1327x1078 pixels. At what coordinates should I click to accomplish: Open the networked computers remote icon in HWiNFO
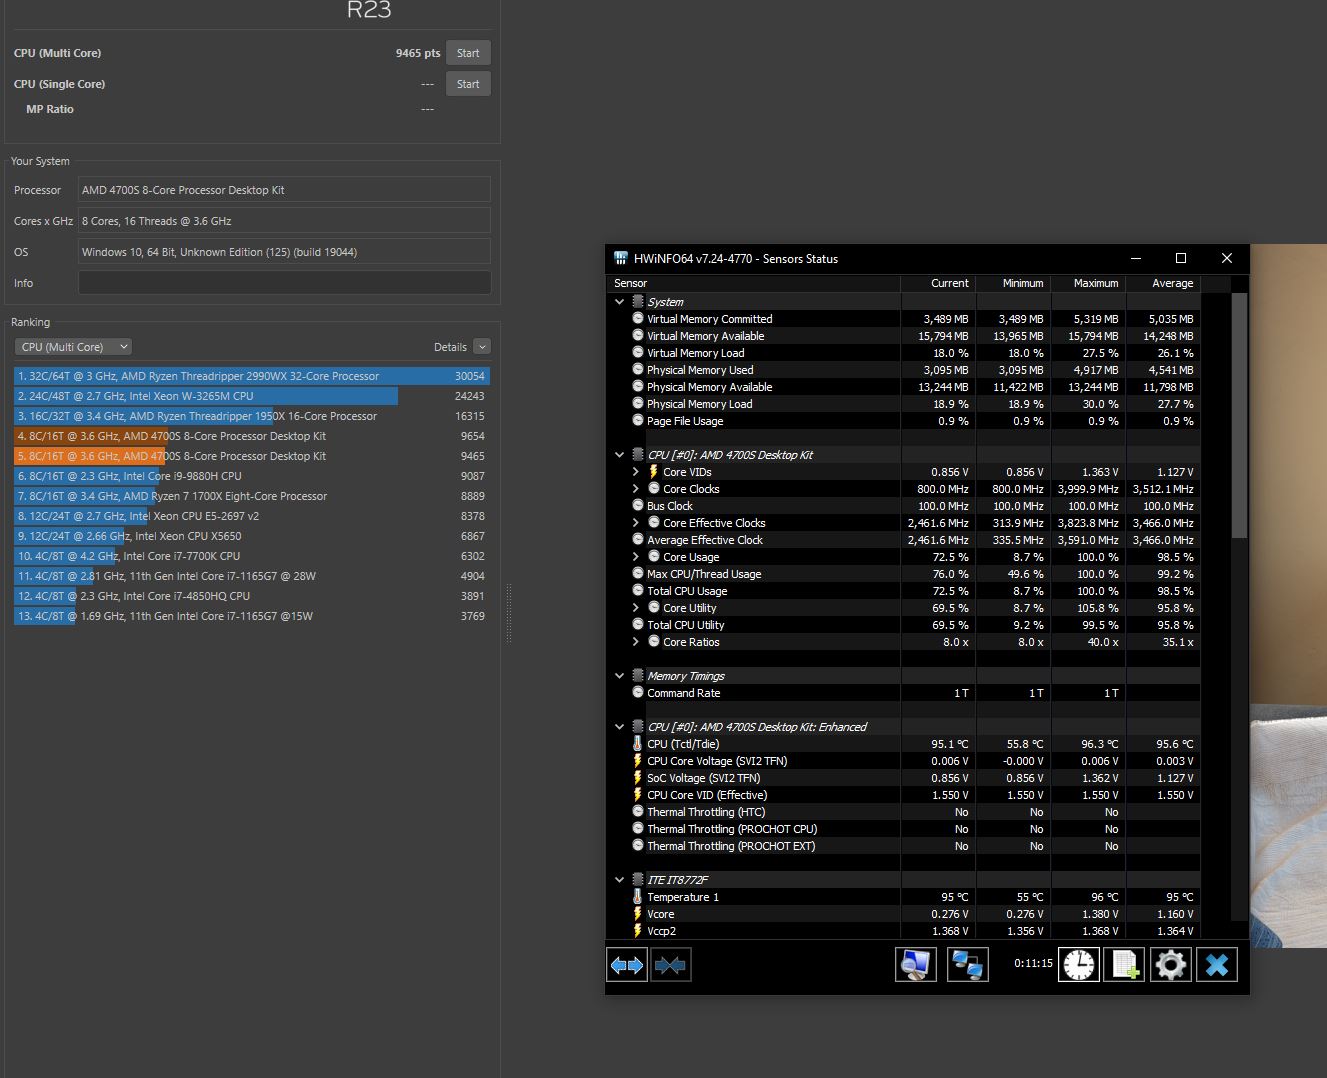click(968, 965)
